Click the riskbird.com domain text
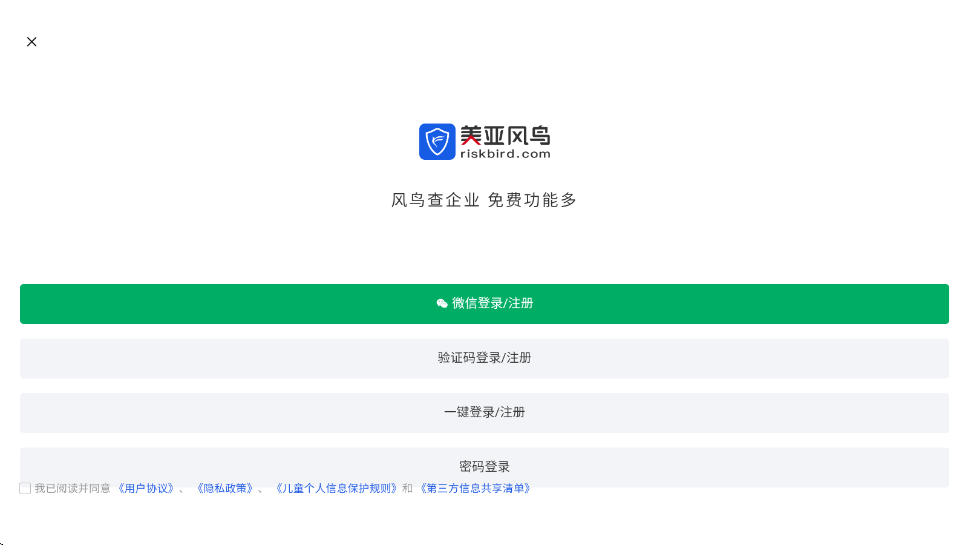Image resolution: width=968 pixels, height=545 pixels. [x=505, y=154]
